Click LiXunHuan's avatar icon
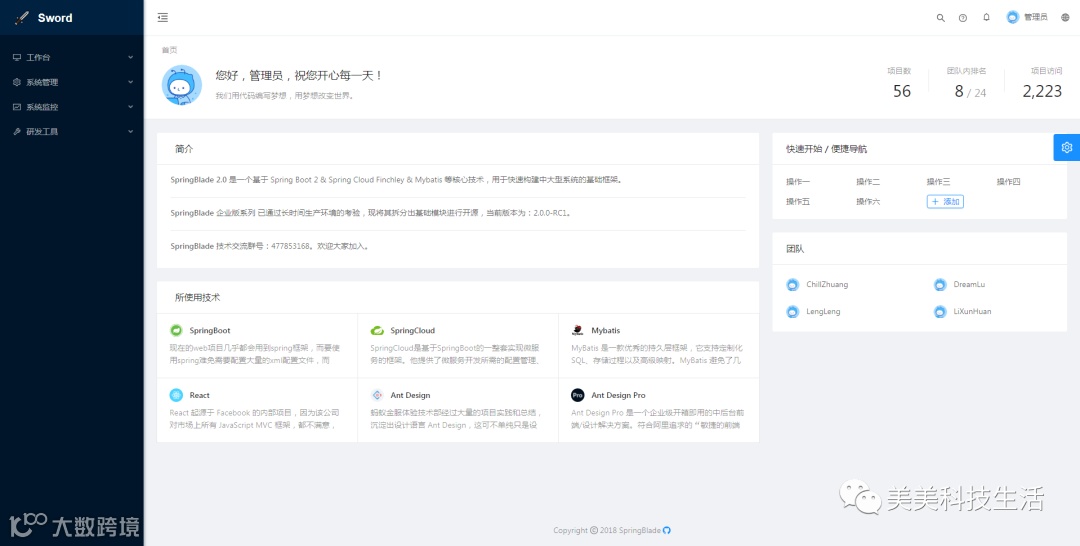1080x546 pixels. point(940,312)
